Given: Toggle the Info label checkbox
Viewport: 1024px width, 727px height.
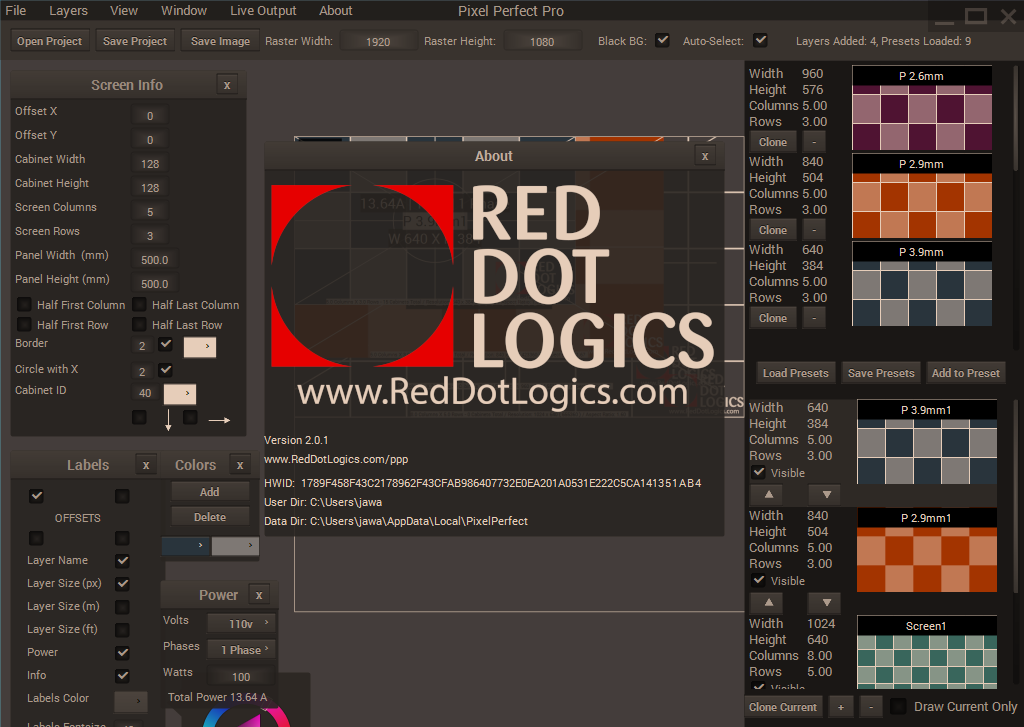Looking at the screenshot, I should pyautogui.click(x=122, y=675).
